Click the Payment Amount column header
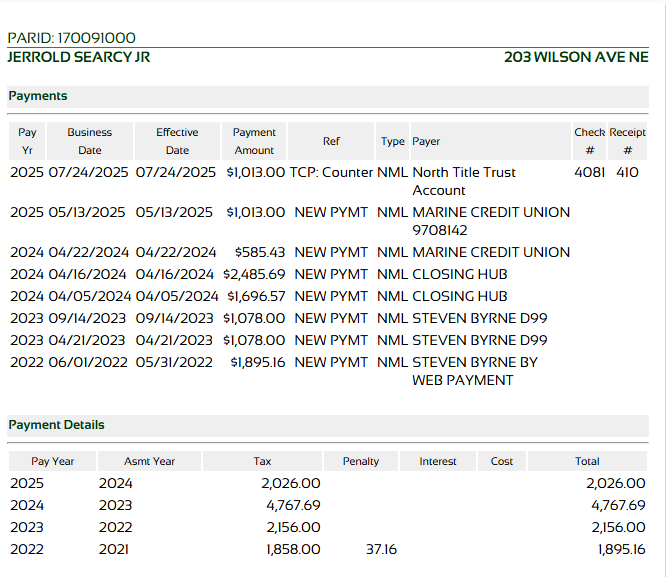 pyautogui.click(x=254, y=141)
